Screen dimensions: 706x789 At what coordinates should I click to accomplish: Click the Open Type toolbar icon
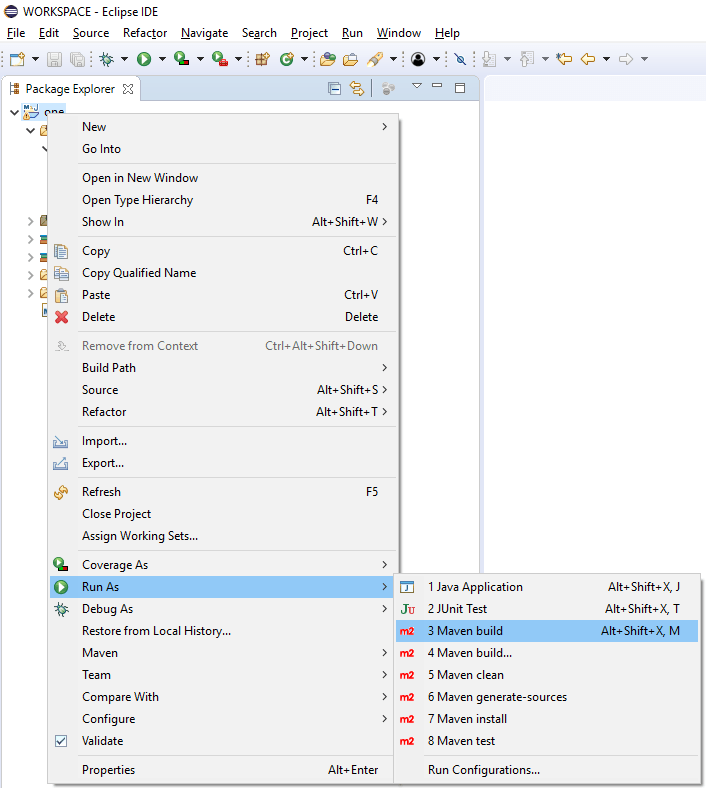[328, 59]
